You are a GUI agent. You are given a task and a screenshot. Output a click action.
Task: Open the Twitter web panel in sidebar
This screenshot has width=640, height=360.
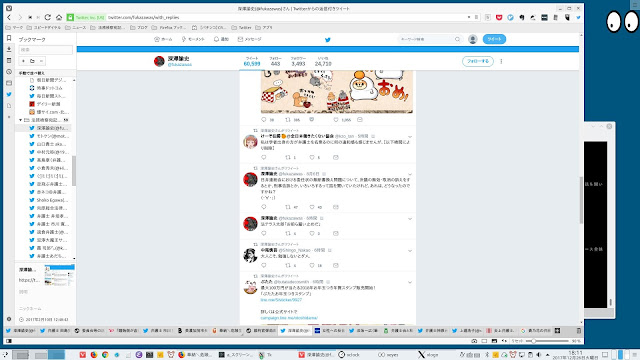click(x=9, y=94)
